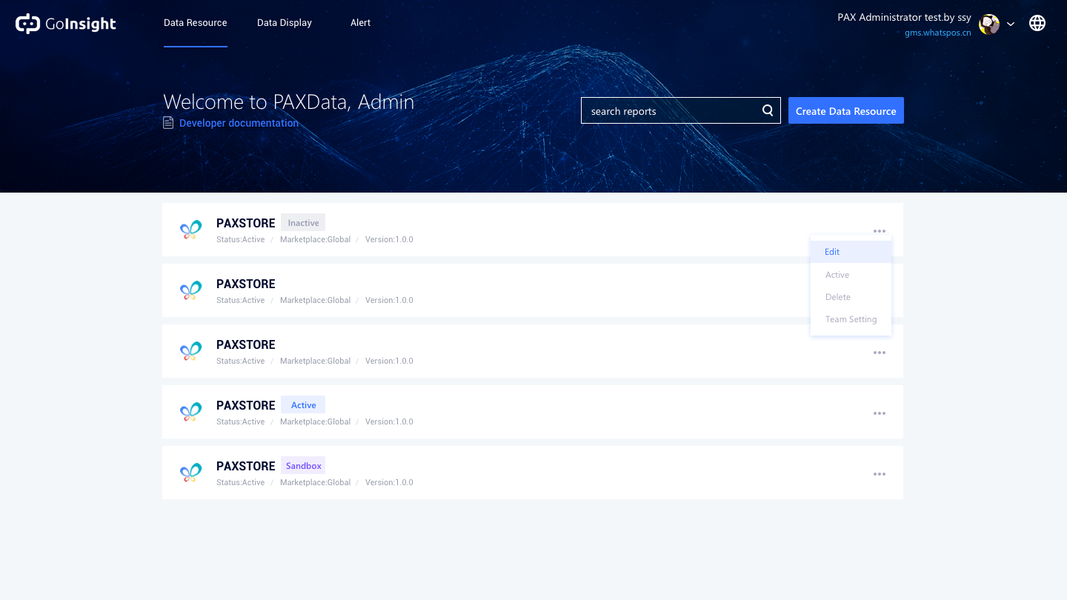Open more options for Inactive PAXSTORE
1067x600 pixels.
click(x=879, y=231)
